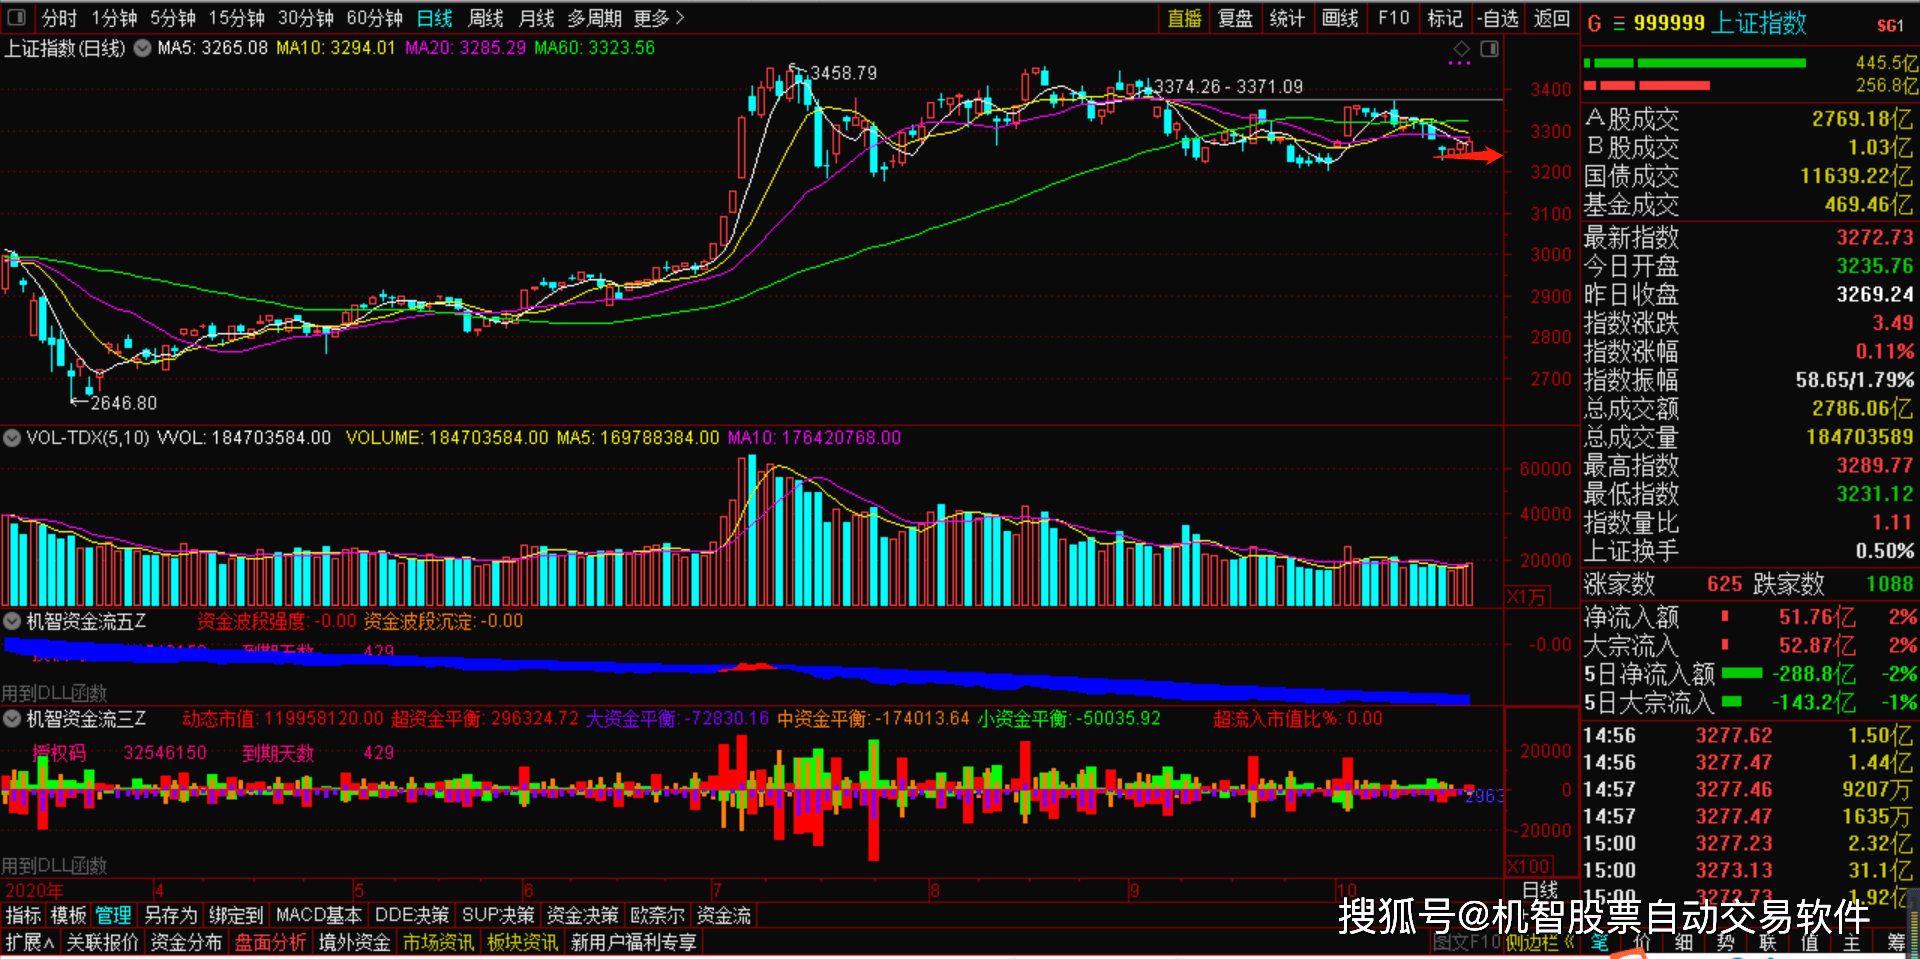
Task: Click the X1万 volume scale label
Action: [1527, 597]
